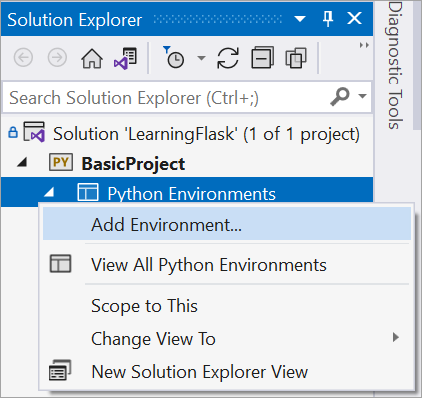Open the Pending Changes Filter clock icon
Viewport: 422px width, 398px height.
[174, 57]
